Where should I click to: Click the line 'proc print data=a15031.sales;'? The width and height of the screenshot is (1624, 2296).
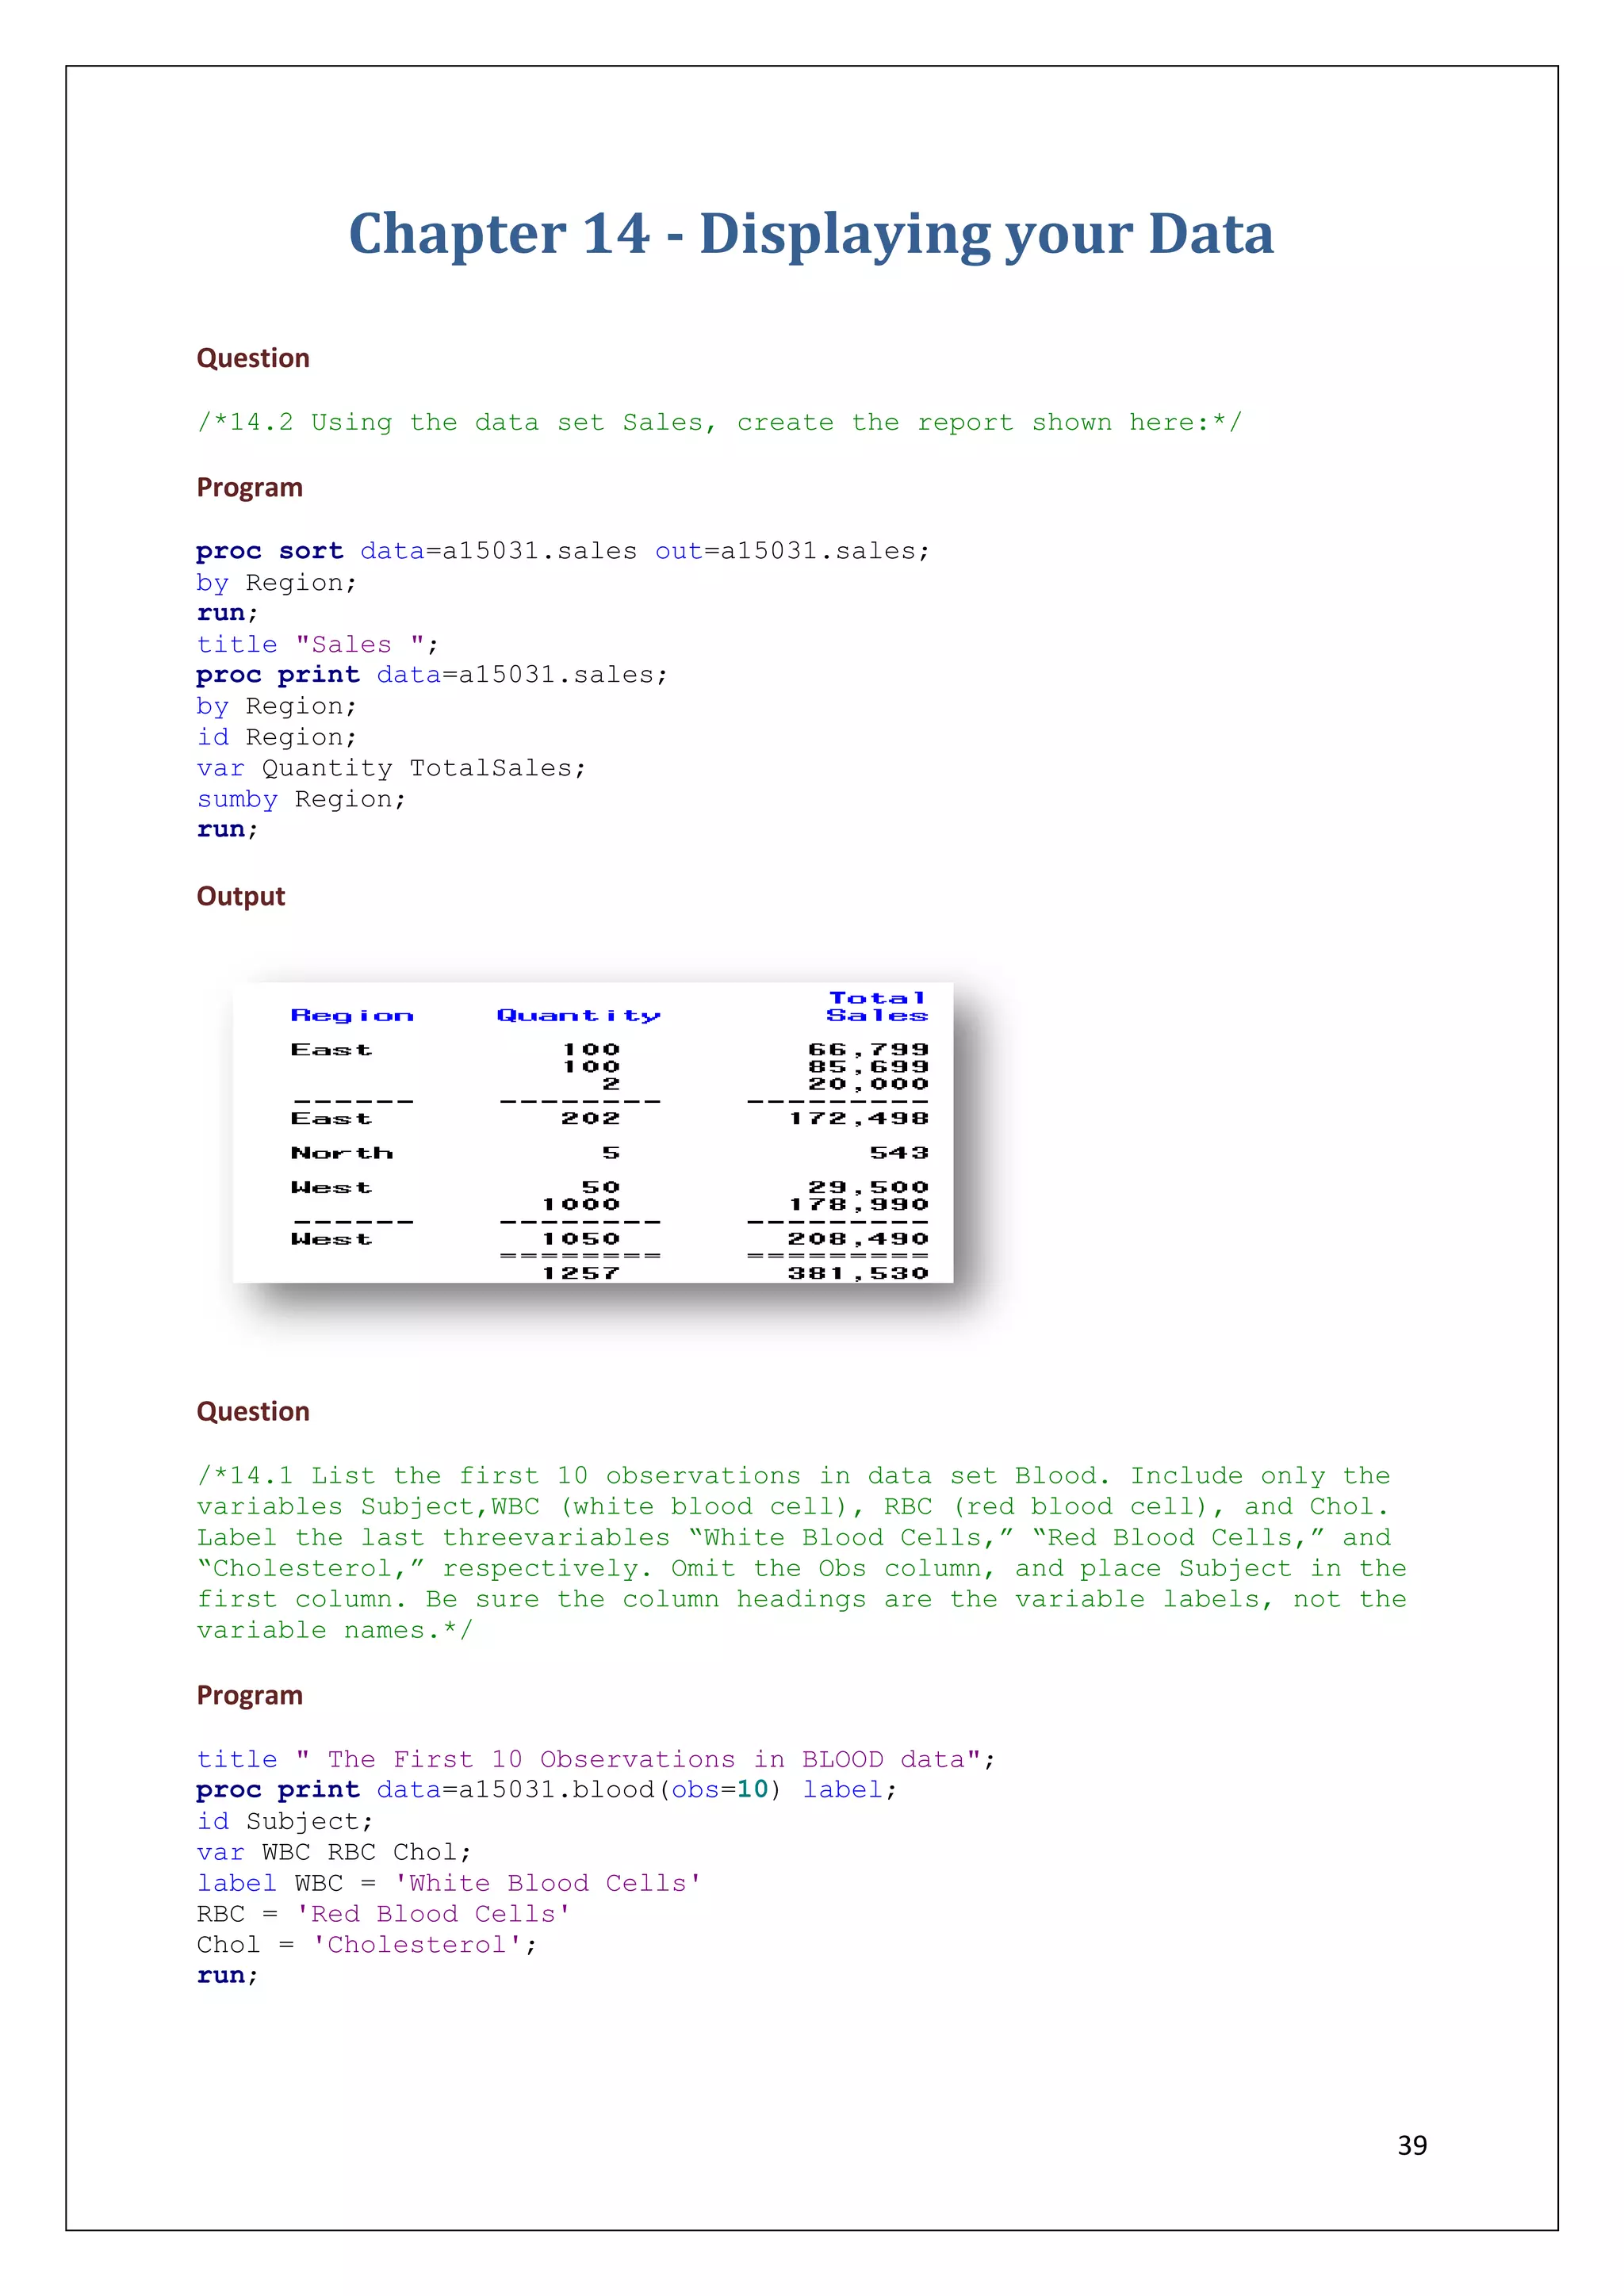click(432, 675)
